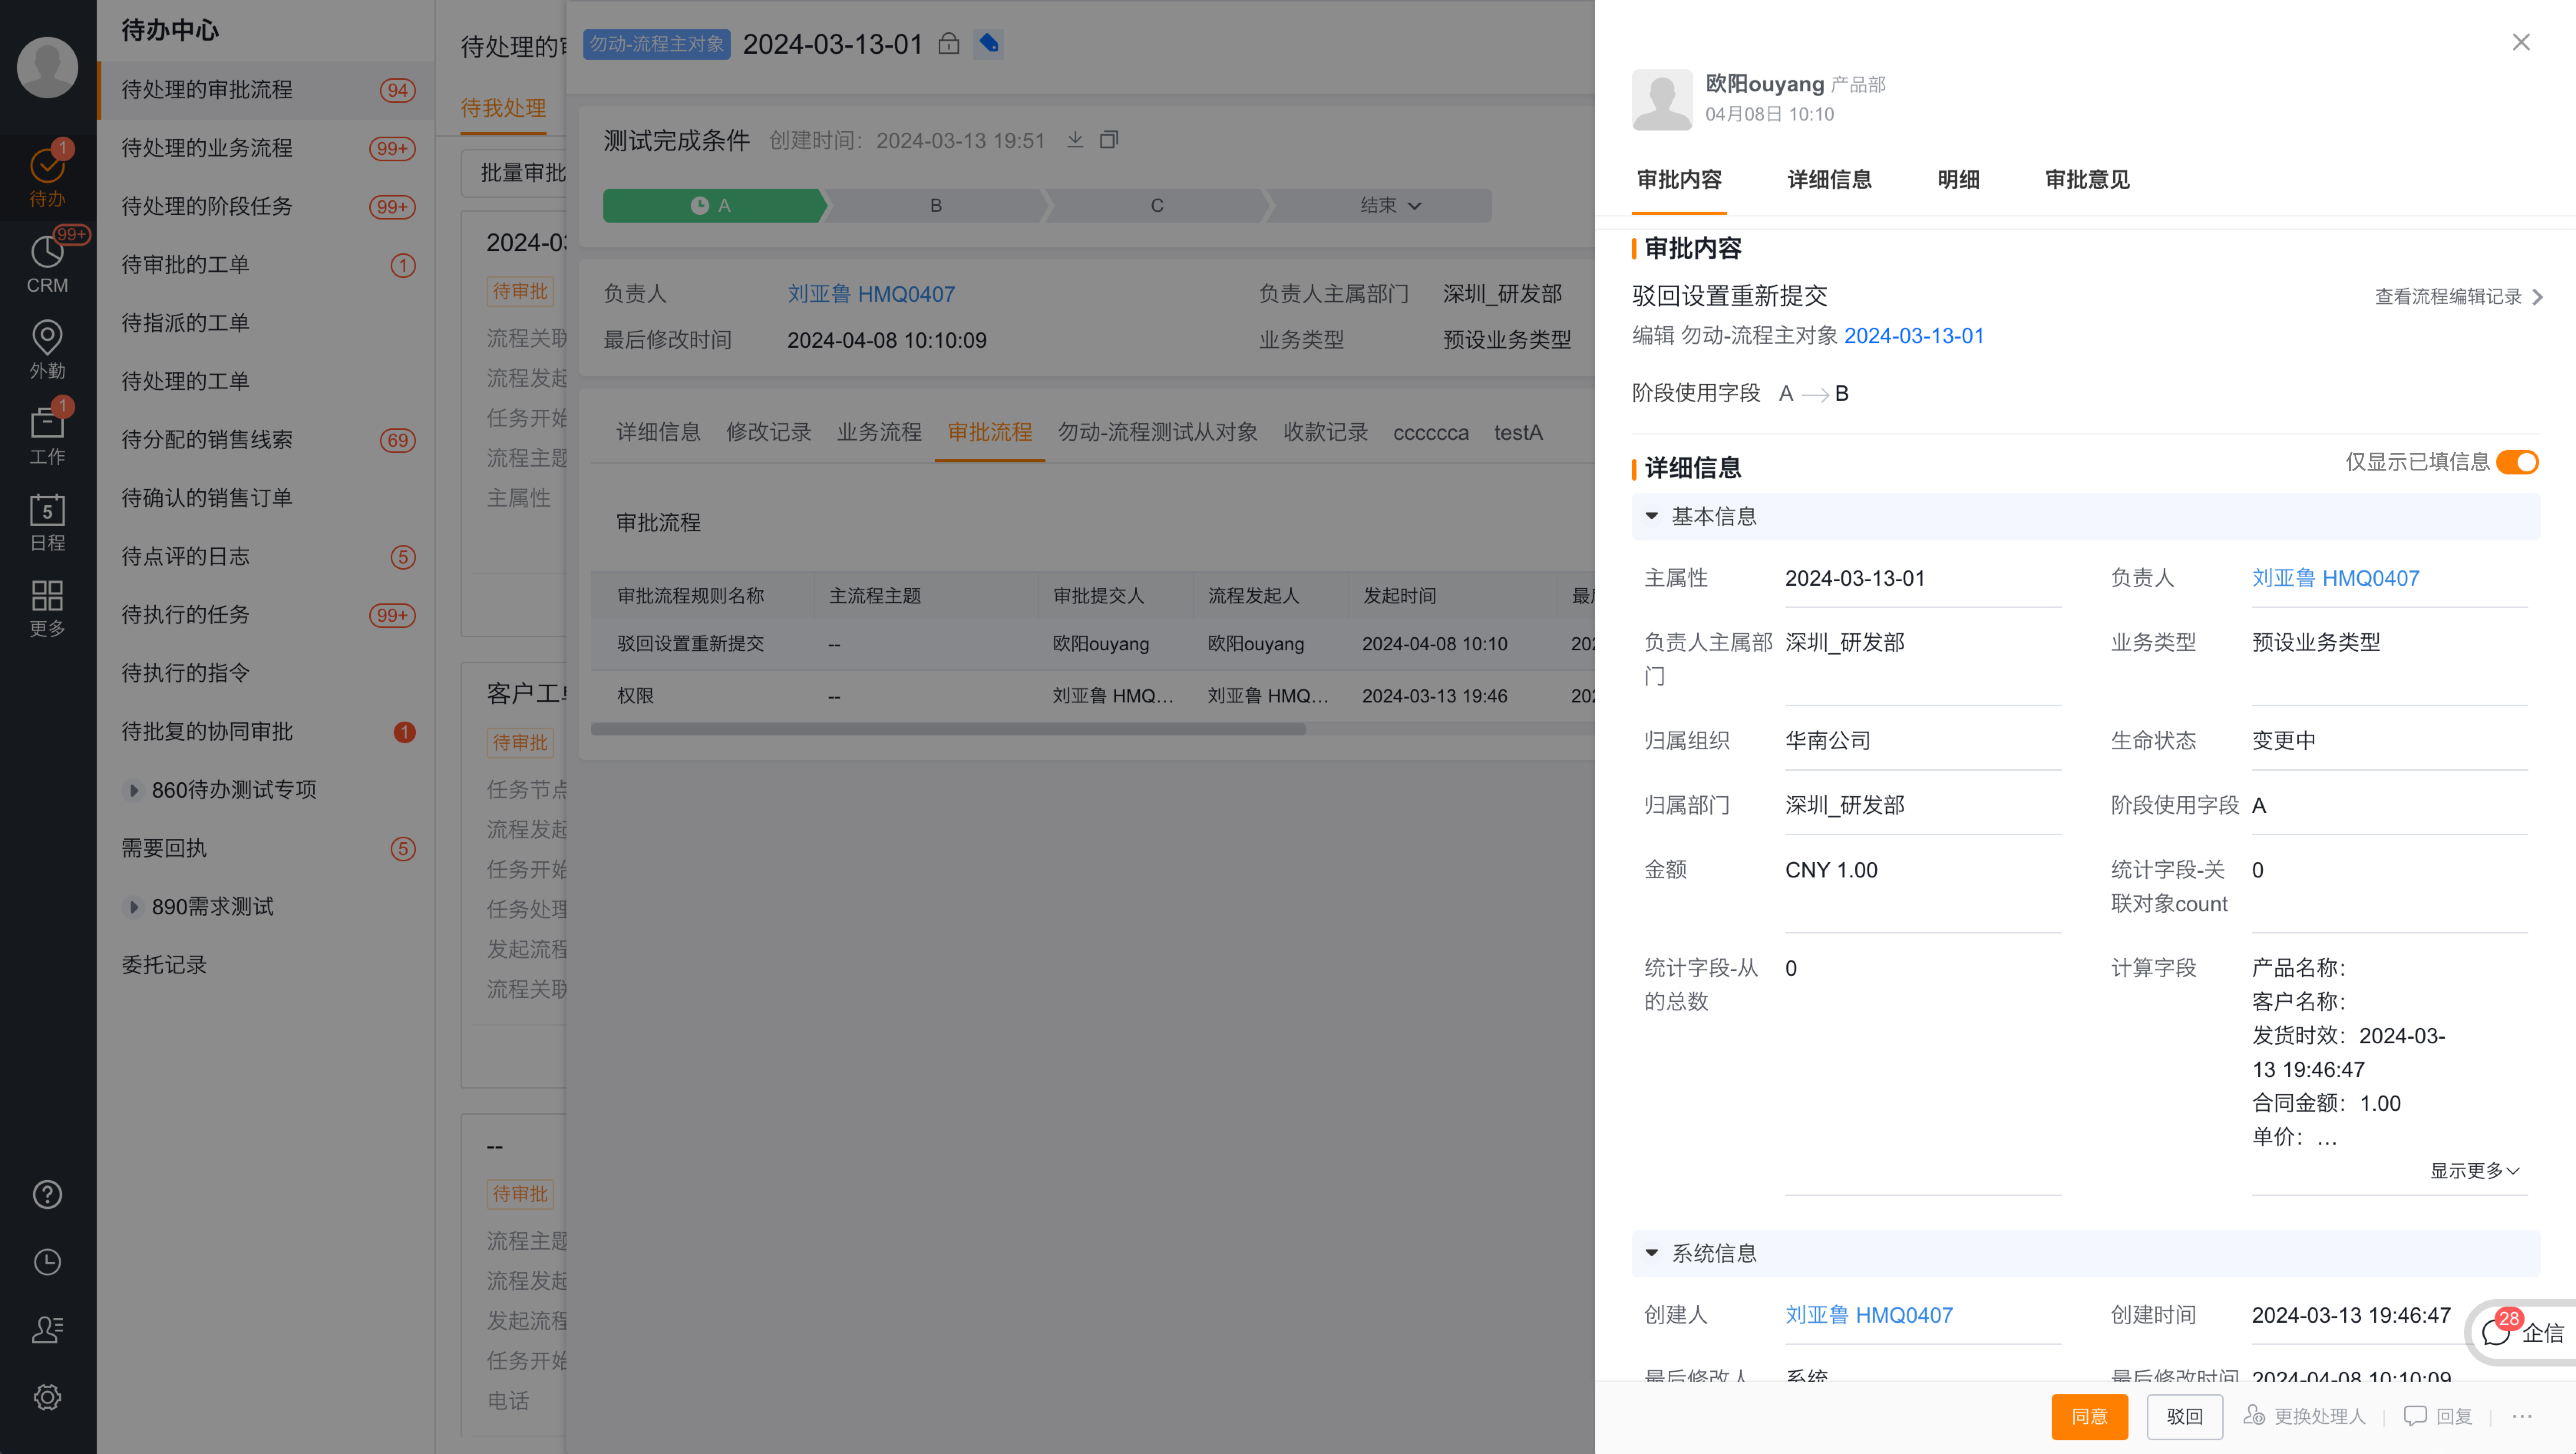
Task: Switch to the 审批意见 tab
Action: 2087,180
